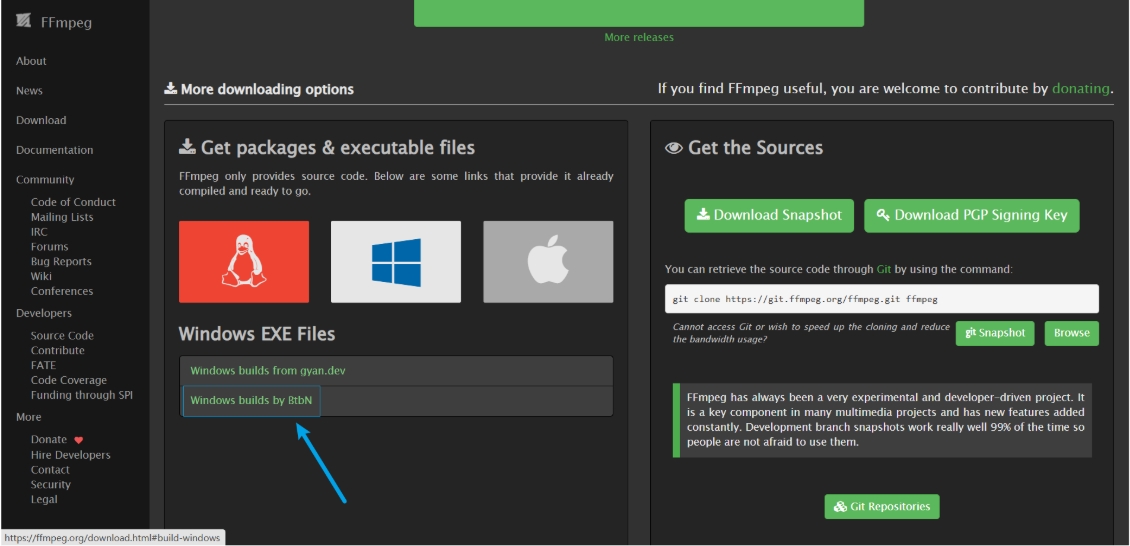Click the Git link in sources text
The height and width of the screenshot is (546, 1130).
click(x=884, y=269)
